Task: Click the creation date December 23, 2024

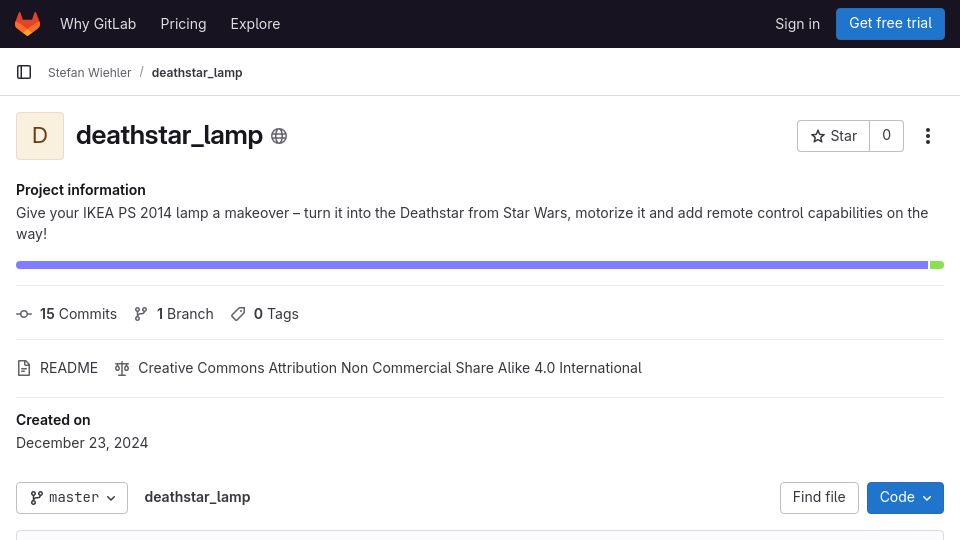Action: coord(82,443)
